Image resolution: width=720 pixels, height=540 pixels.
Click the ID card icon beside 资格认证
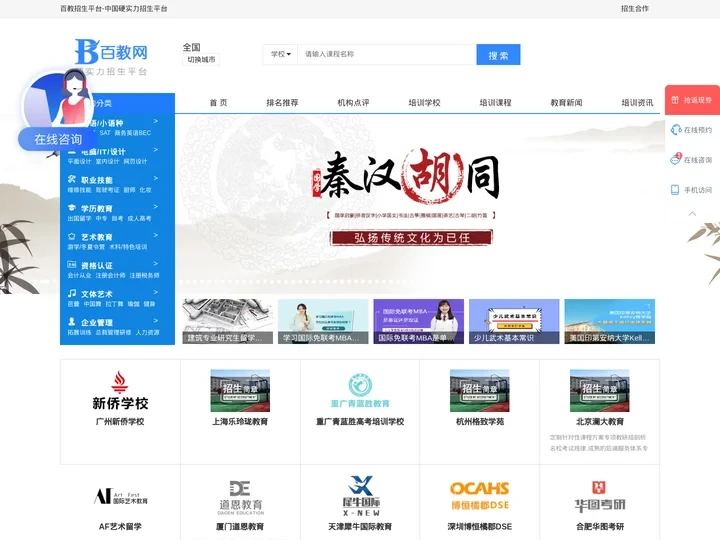(72, 264)
